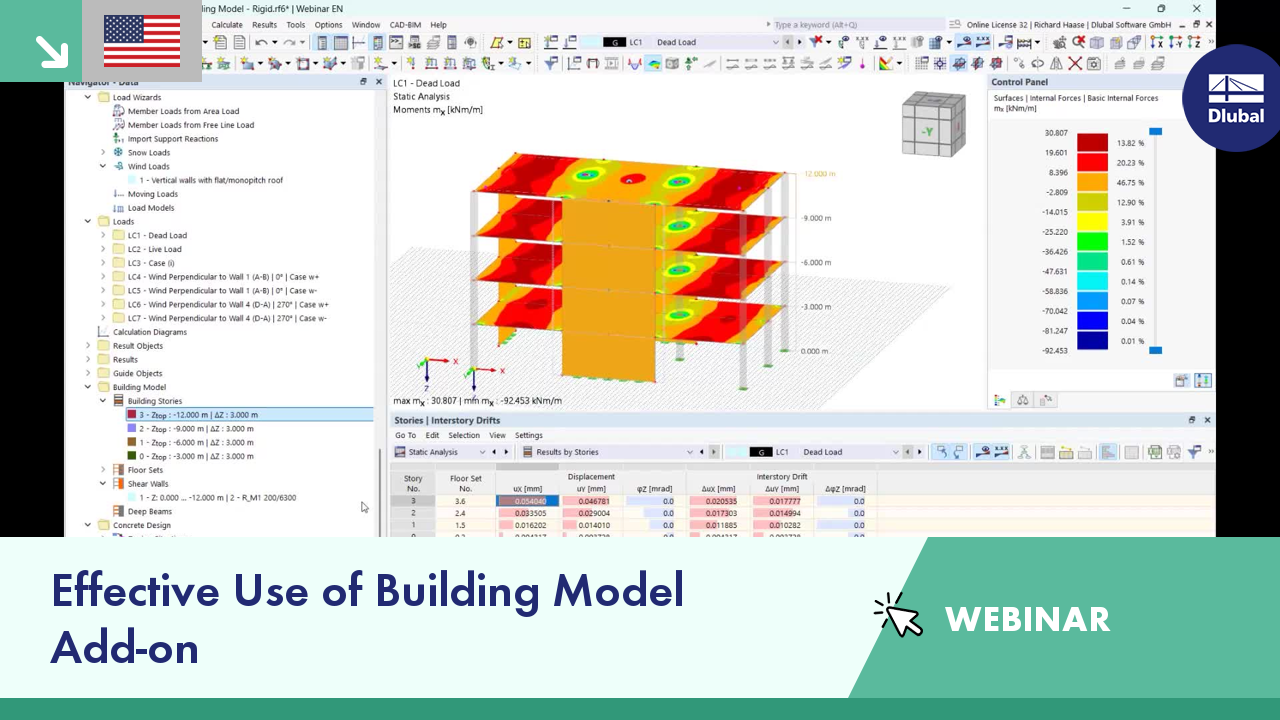Open the Dead Load dropdown in Stories panel

point(896,452)
